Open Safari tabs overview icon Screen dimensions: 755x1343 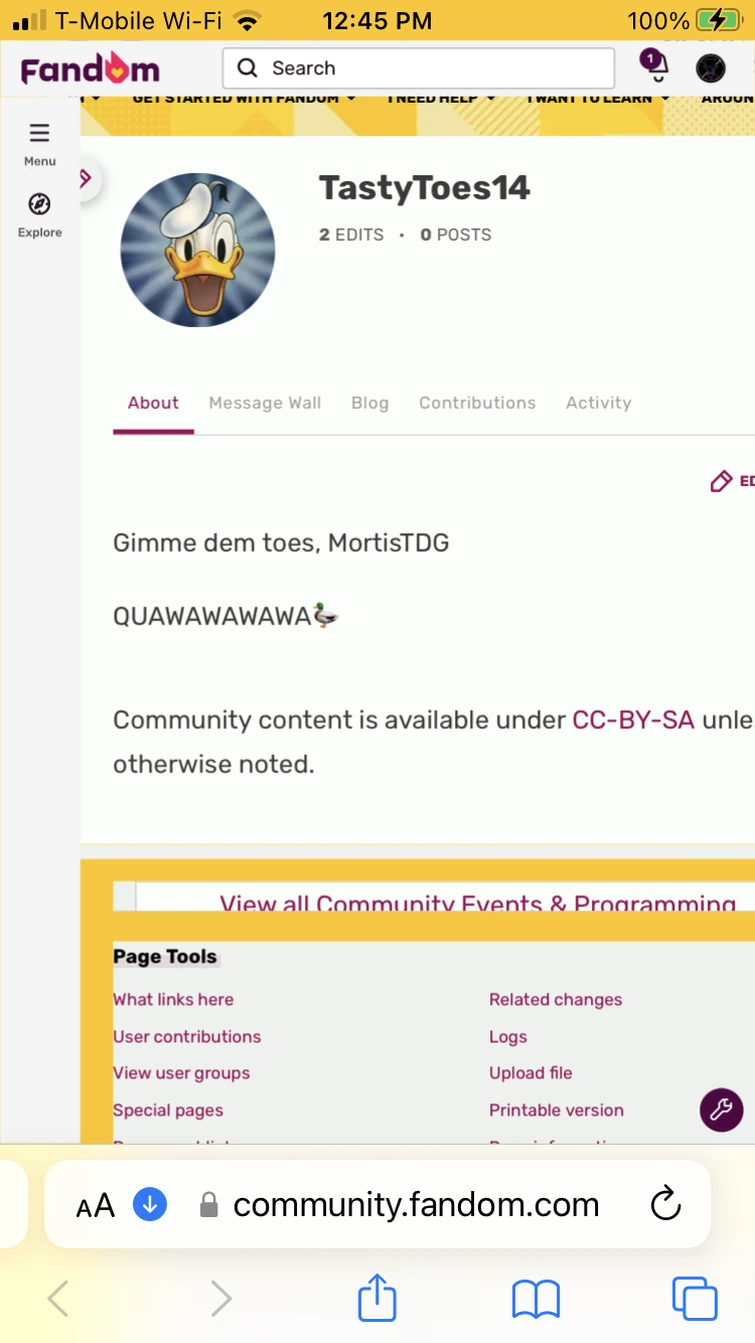[x=694, y=1299]
